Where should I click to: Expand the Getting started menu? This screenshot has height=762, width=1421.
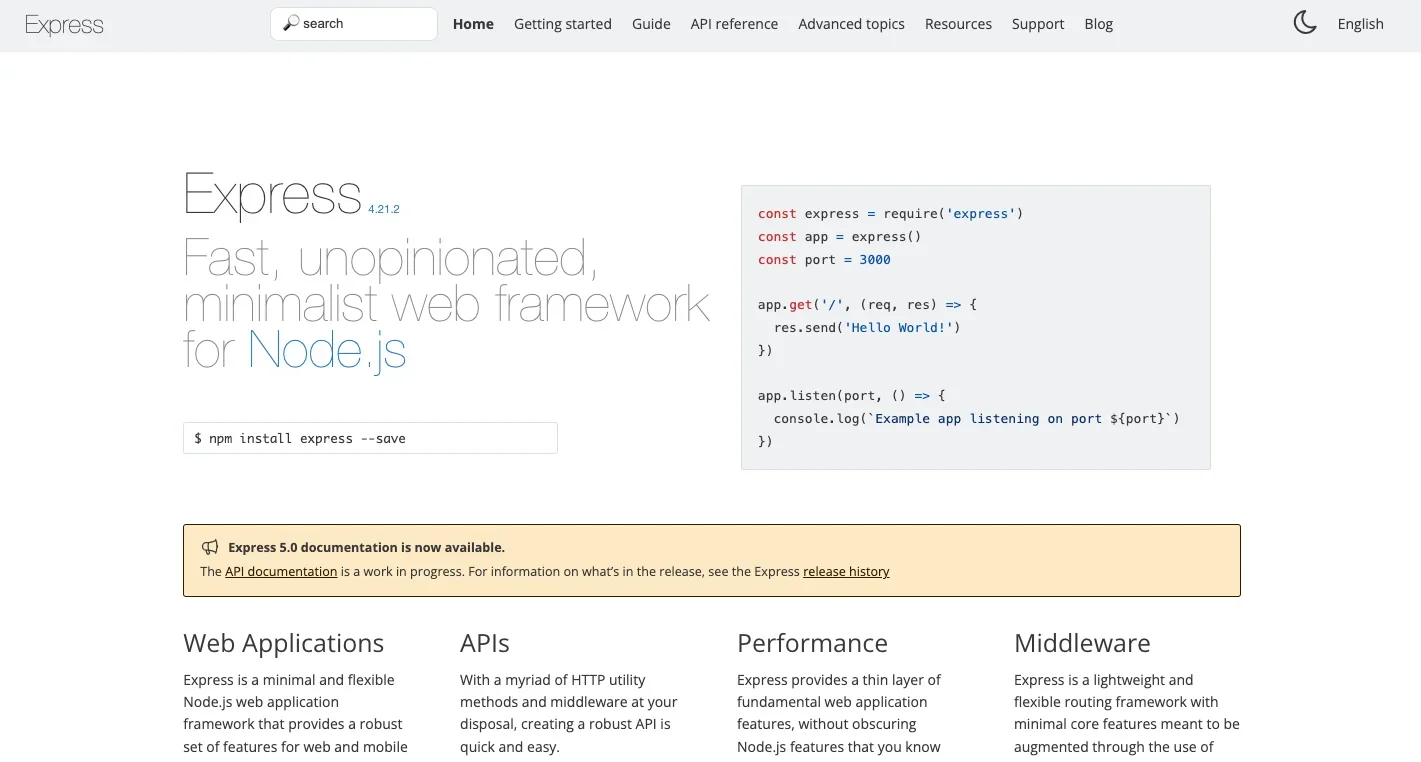pos(562,24)
